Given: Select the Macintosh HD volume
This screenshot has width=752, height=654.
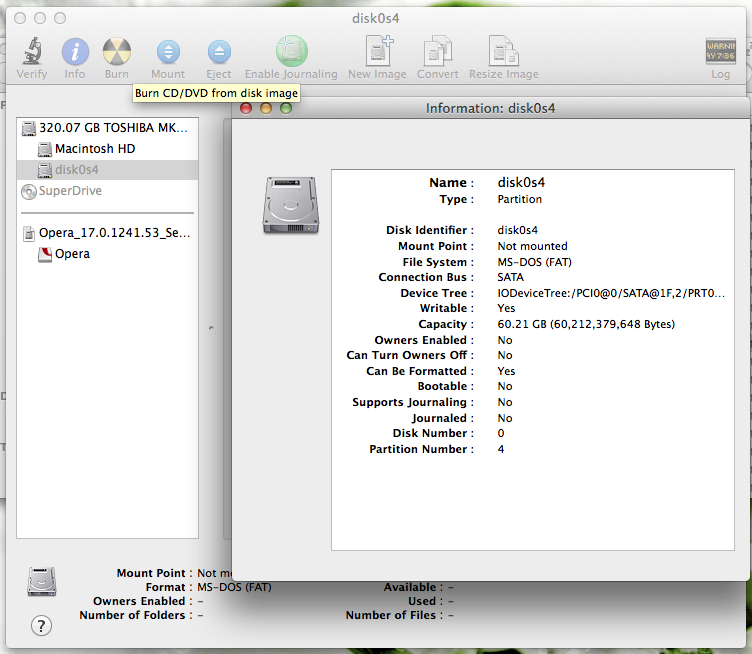Looking at the screenshot, I should 107,149.
